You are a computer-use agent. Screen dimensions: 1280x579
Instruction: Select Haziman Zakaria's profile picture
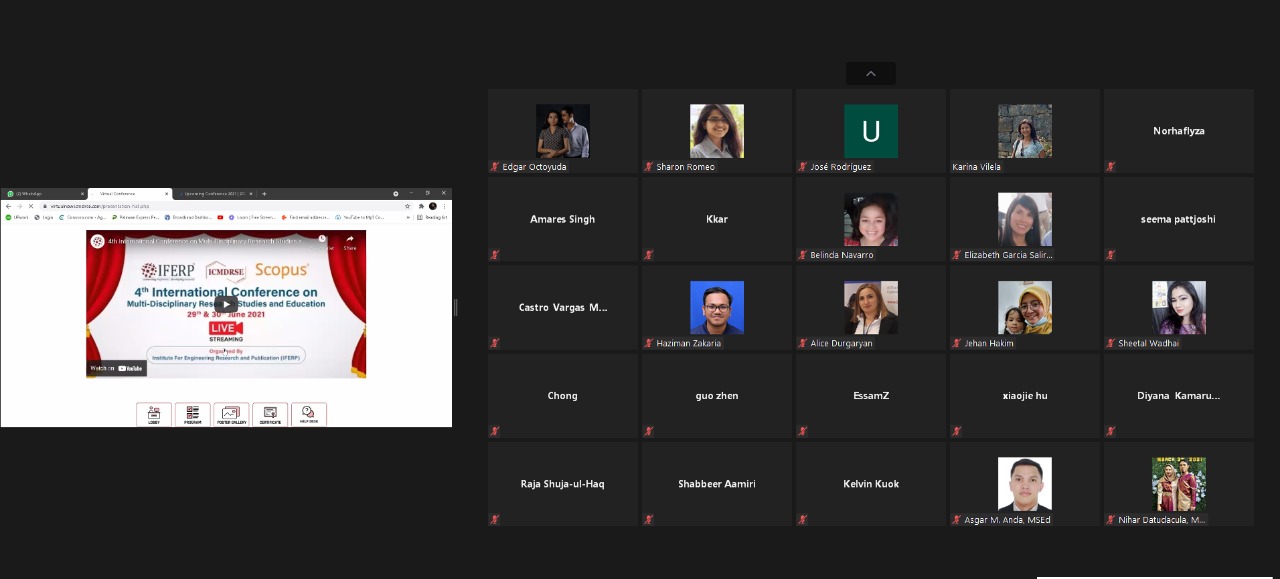[717, 307]
